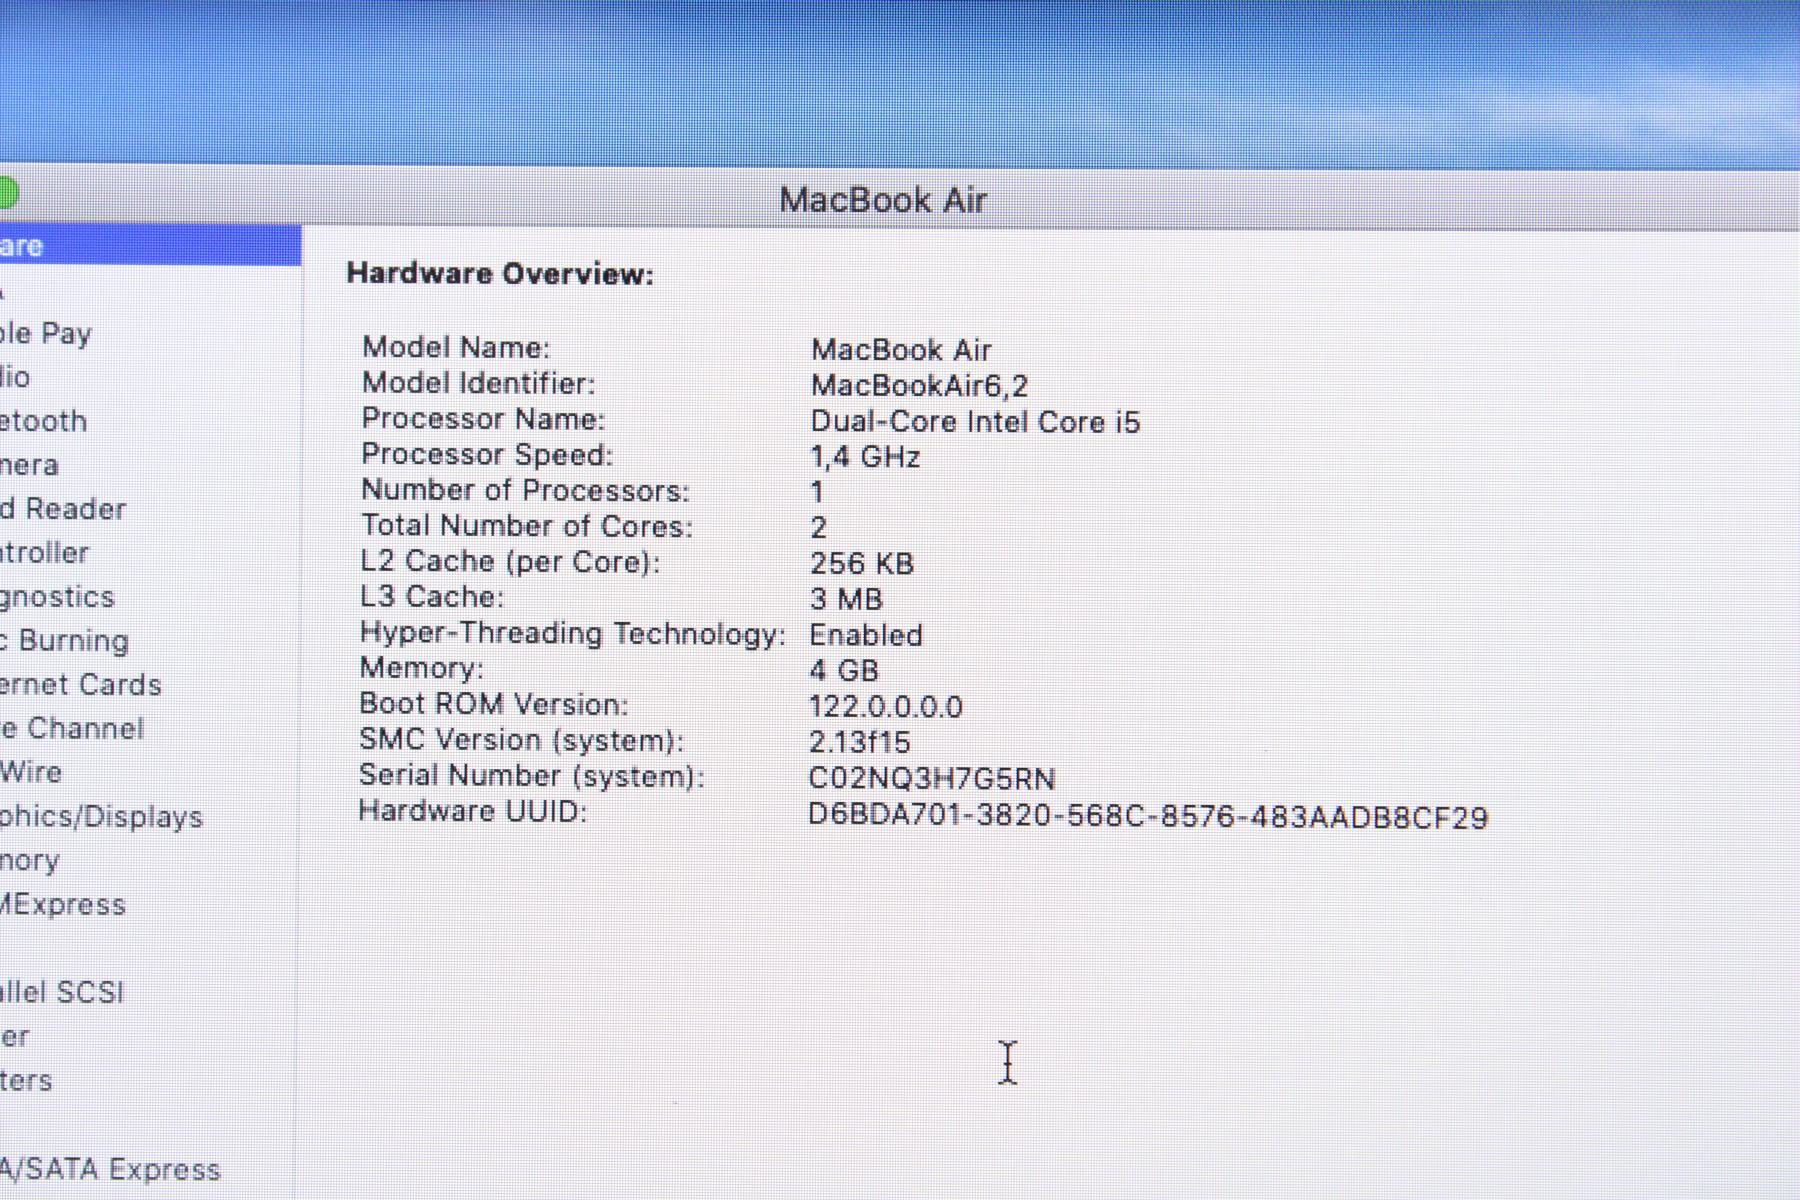The width and height of the screenshot is (1800, 1200).
Task: Open the Card Reader sidebar entry
Action: (x=63, y=509)
